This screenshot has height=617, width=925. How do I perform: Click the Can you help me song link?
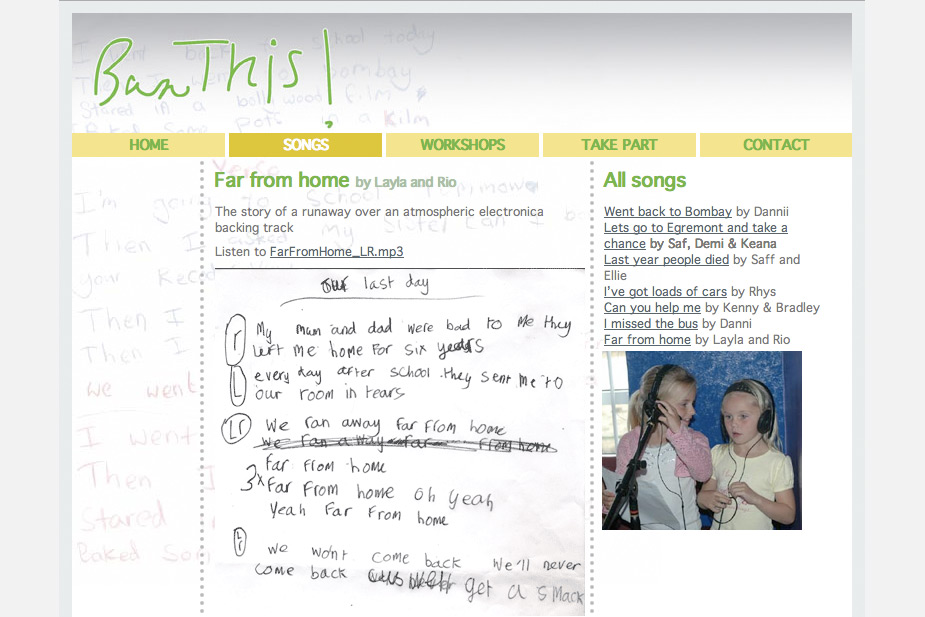[x=652, y=308]
